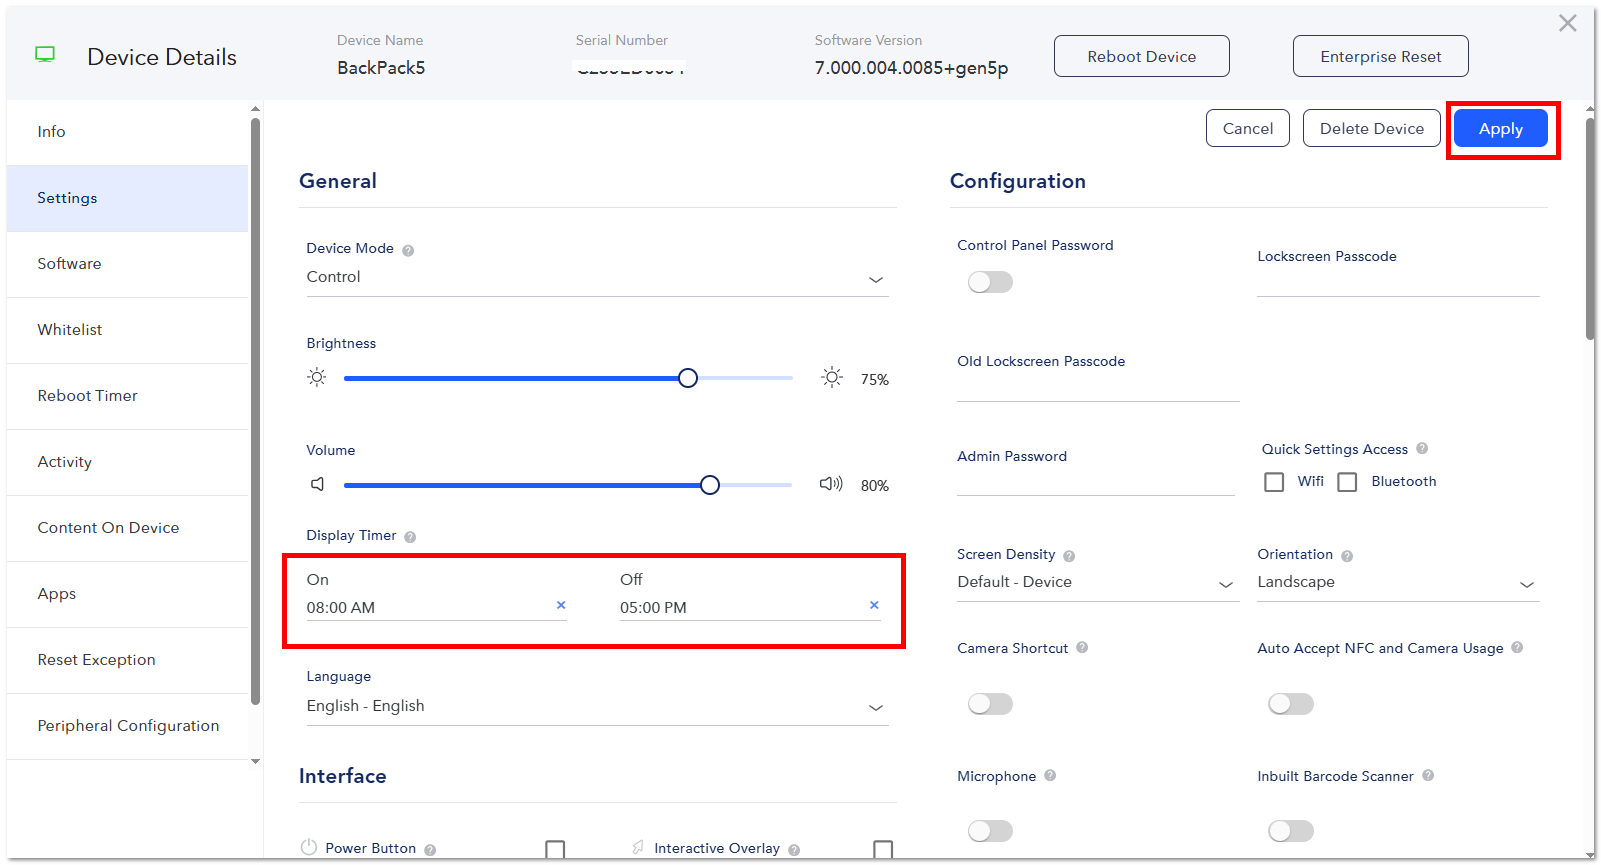Enable Bluetooth quick settings checkbox

1347,482
